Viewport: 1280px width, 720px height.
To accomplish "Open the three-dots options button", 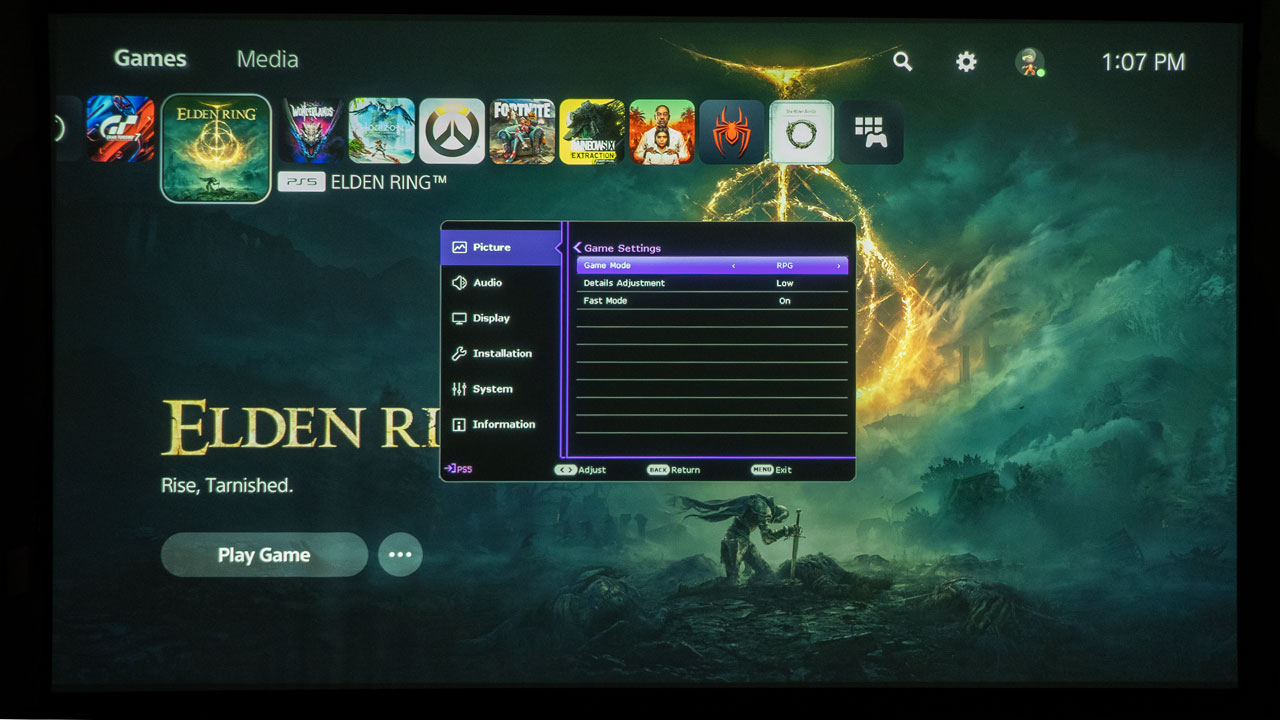I will pos(400,554).
